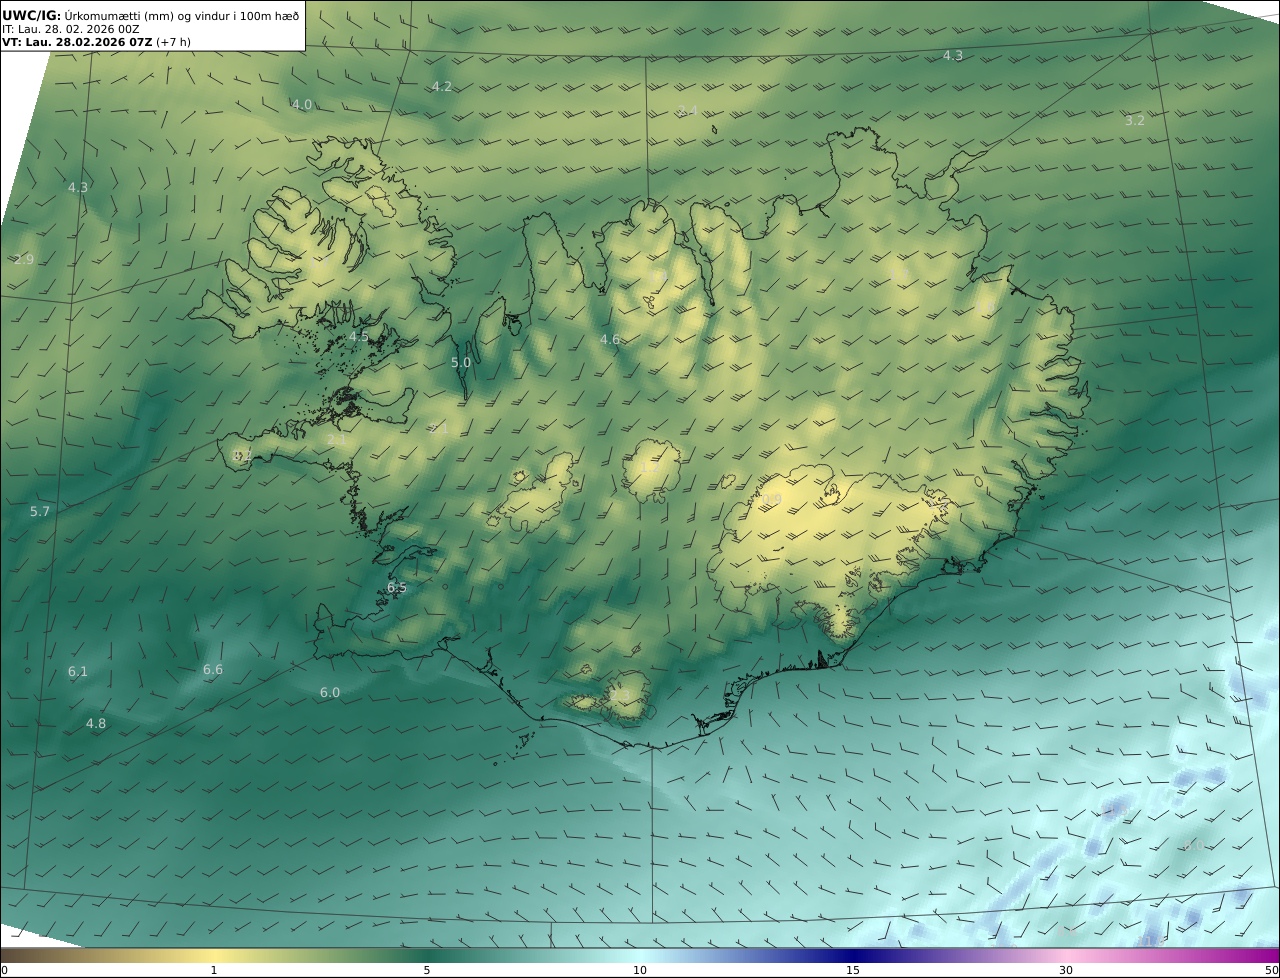The image size is (1280, 978).
Task: Click the map value '4.0'
Action: coord(302,105)
